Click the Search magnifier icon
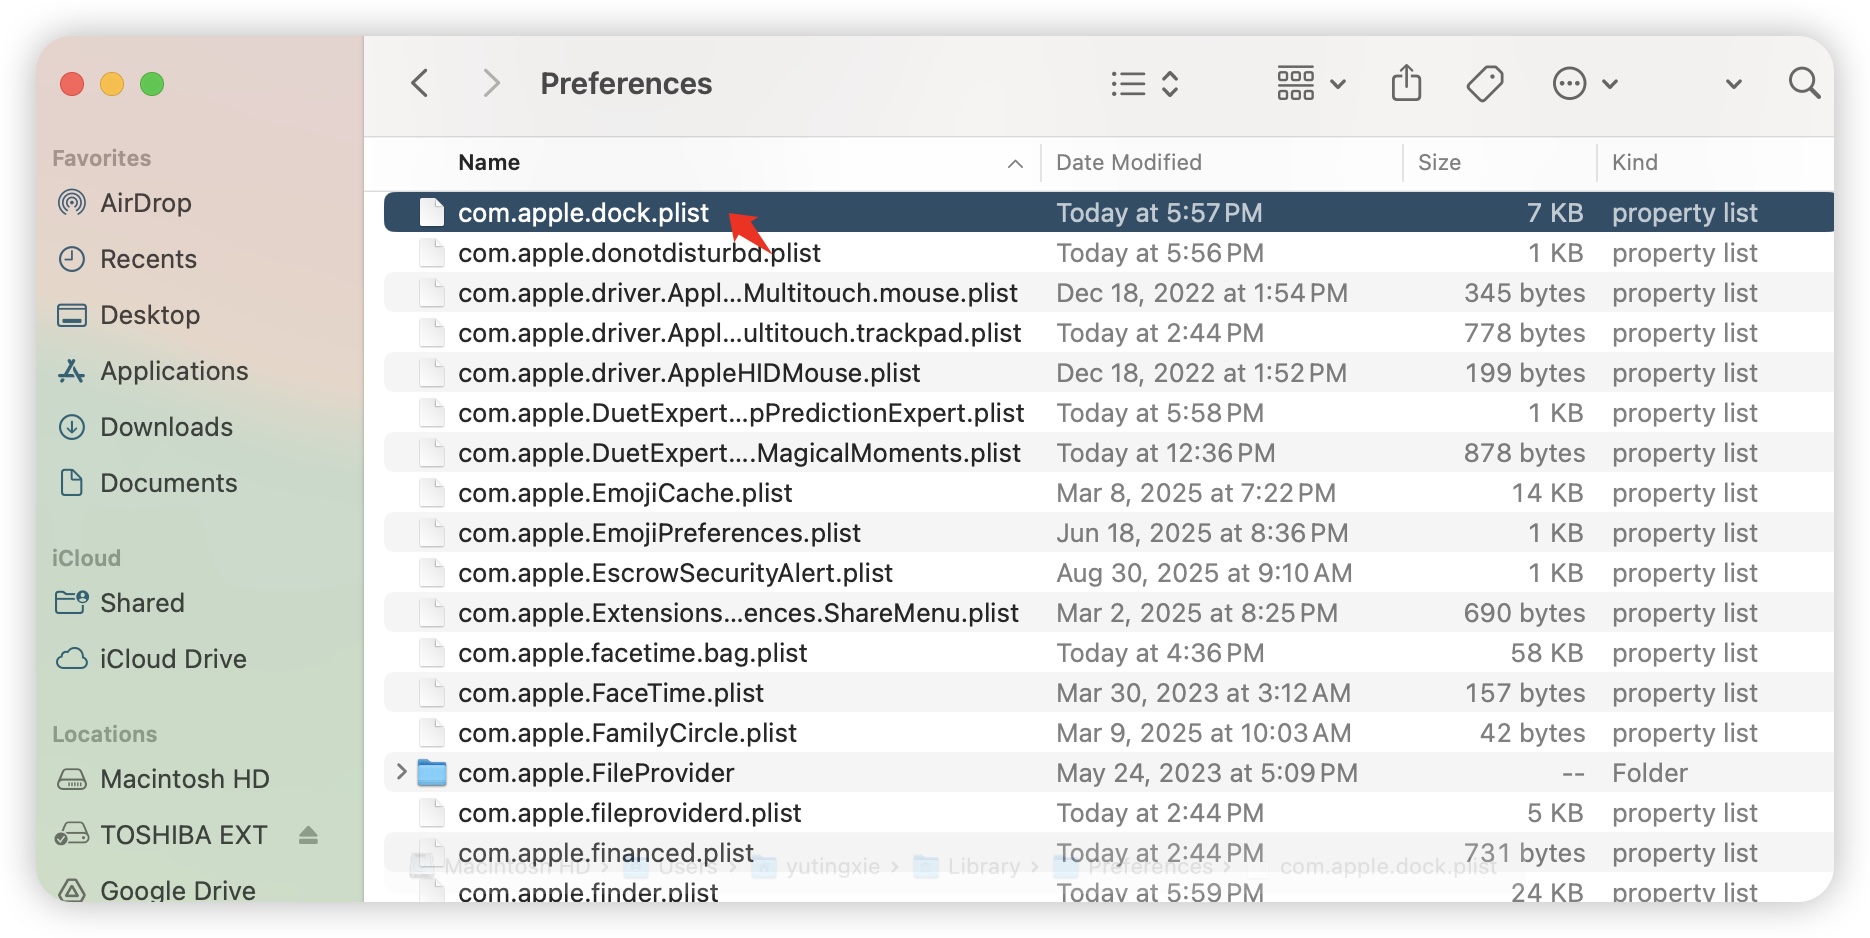The height and width of the screenshot is (938, 1870). pyautogui.click(x=1804, y=83)
